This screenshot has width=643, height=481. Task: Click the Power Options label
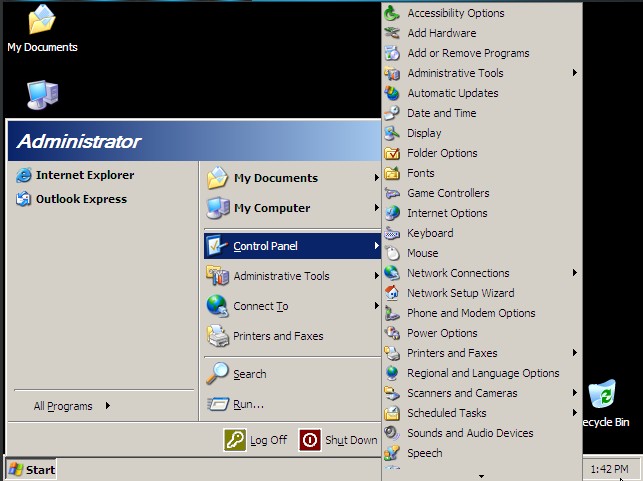(442, 333)
